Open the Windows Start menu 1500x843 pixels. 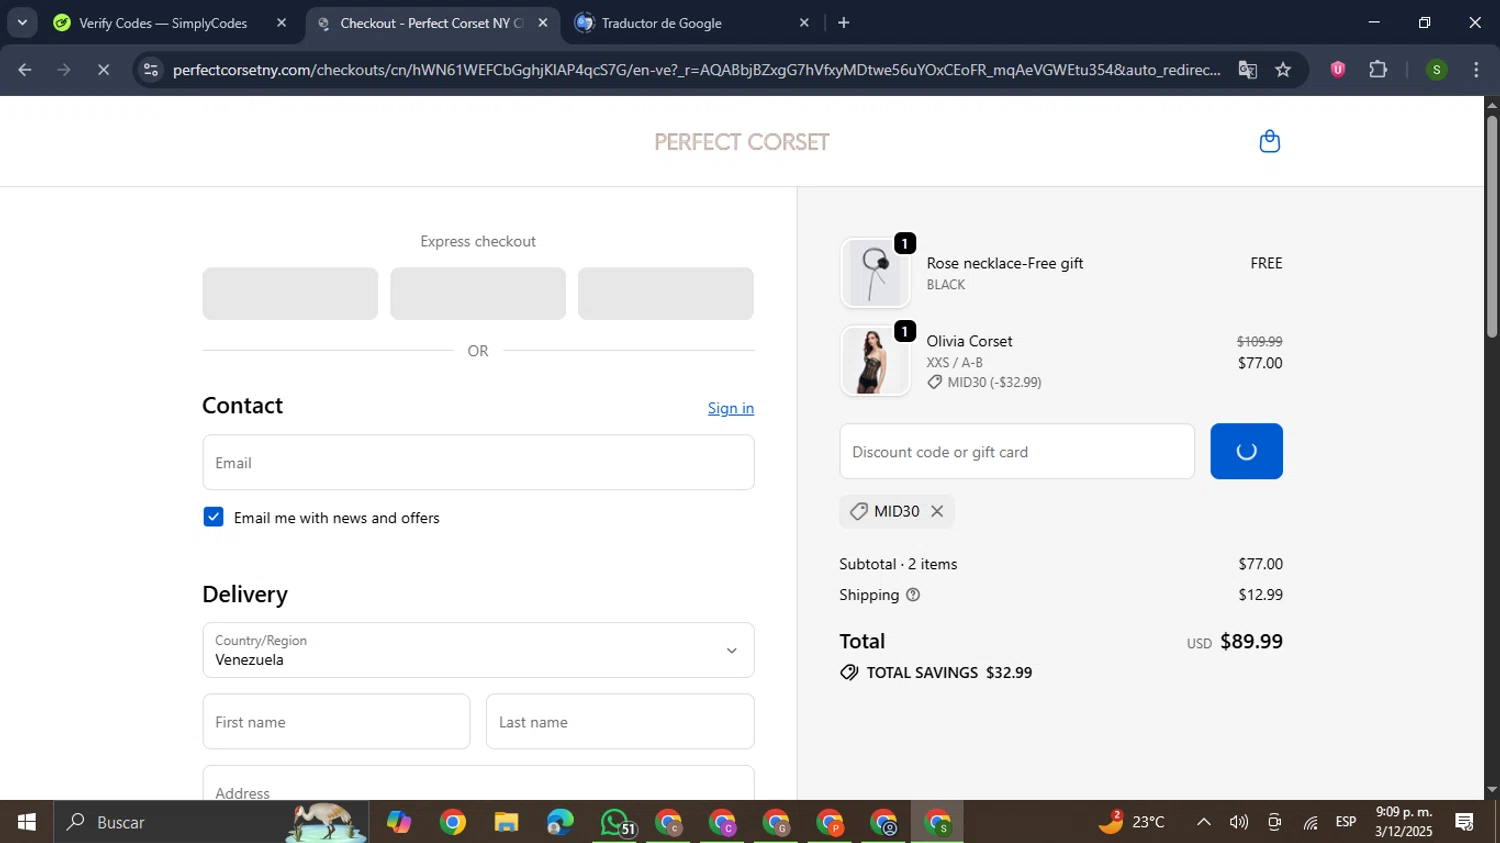(26, 822)
